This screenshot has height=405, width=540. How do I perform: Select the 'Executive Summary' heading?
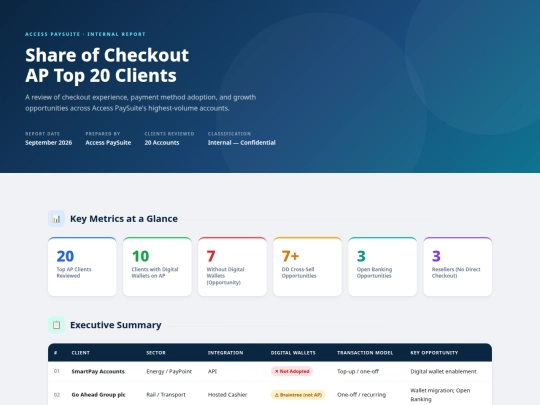116,325
